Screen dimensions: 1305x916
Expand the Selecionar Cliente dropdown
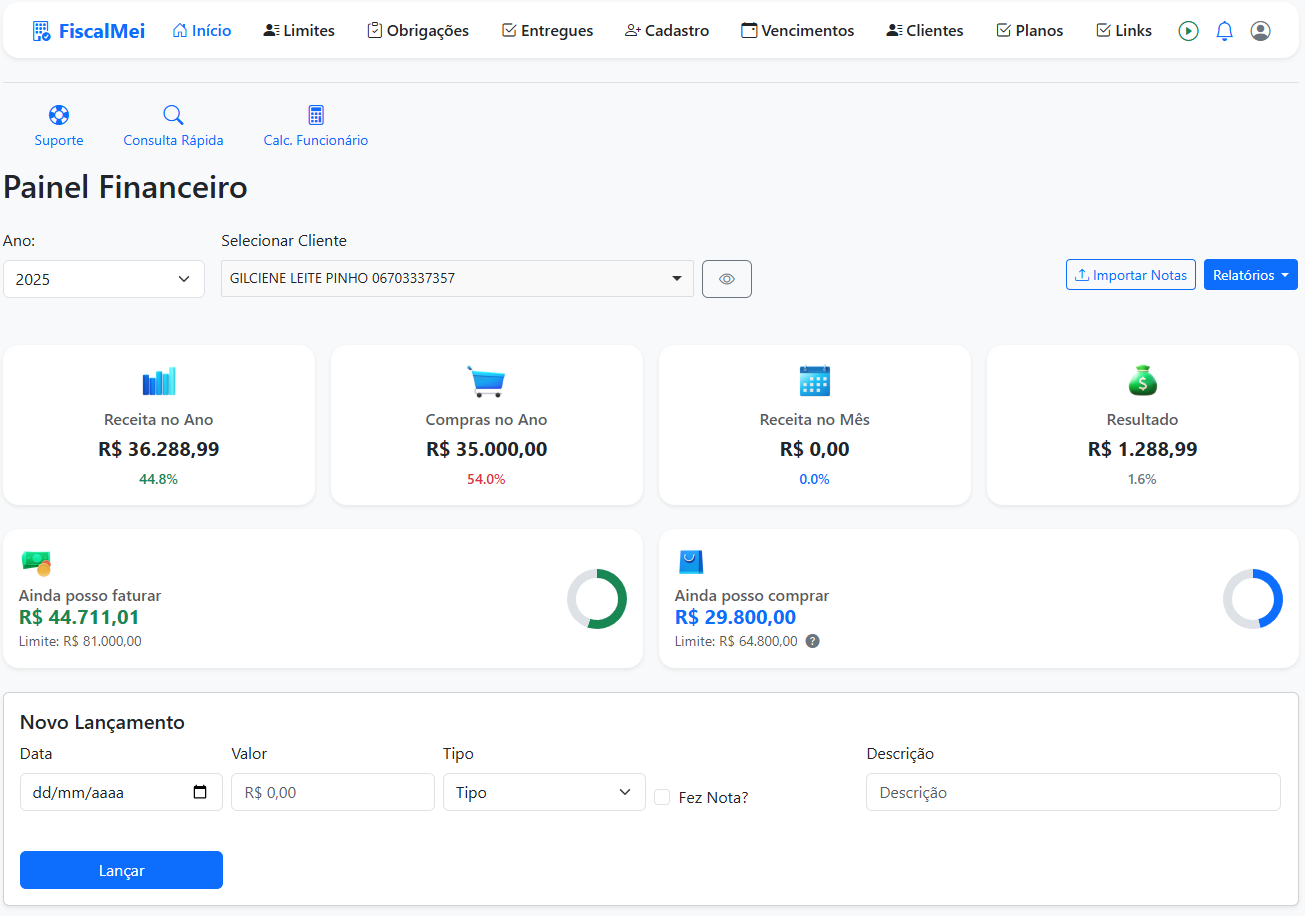[x=456, y=278]
